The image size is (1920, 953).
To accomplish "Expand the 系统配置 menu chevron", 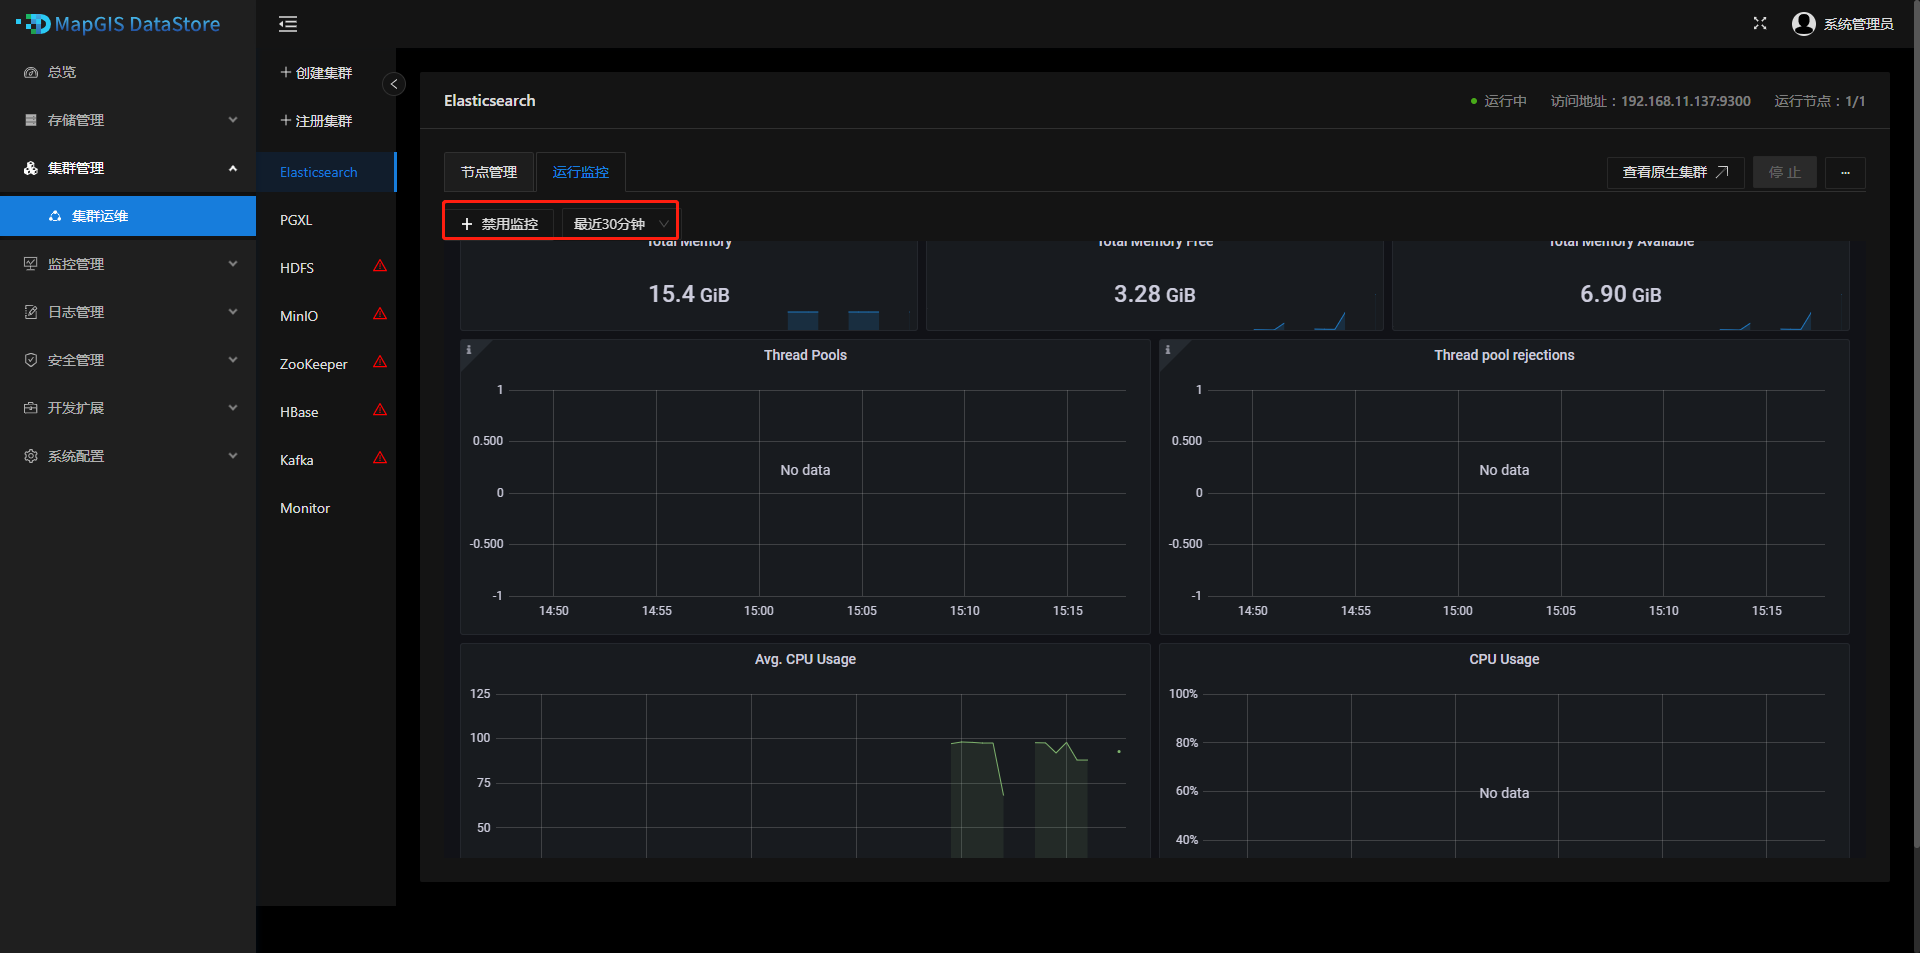I will tap(233, 456).
